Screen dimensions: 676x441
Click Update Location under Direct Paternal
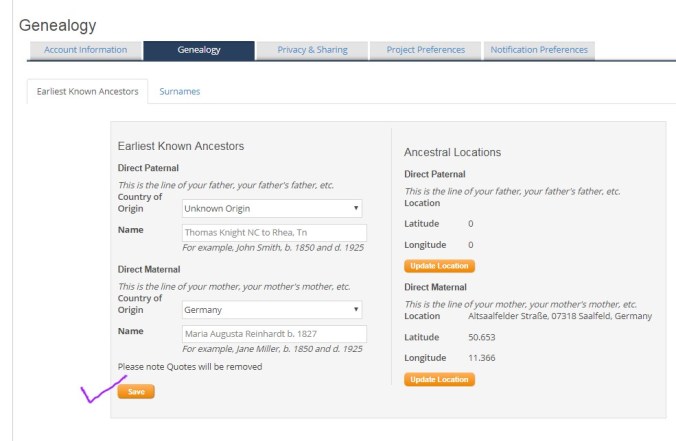coord(439,266)
